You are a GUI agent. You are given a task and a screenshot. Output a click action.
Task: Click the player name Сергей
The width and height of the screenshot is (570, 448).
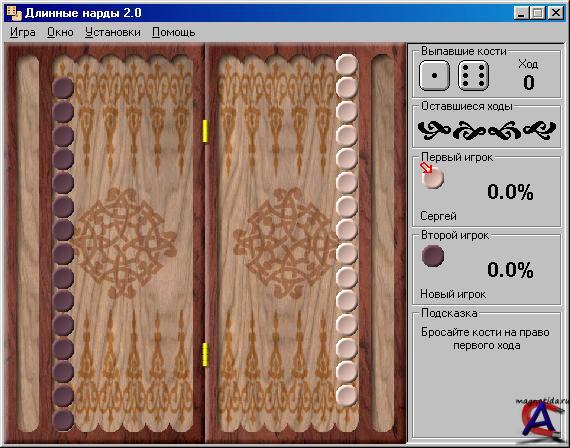[438, 216]
